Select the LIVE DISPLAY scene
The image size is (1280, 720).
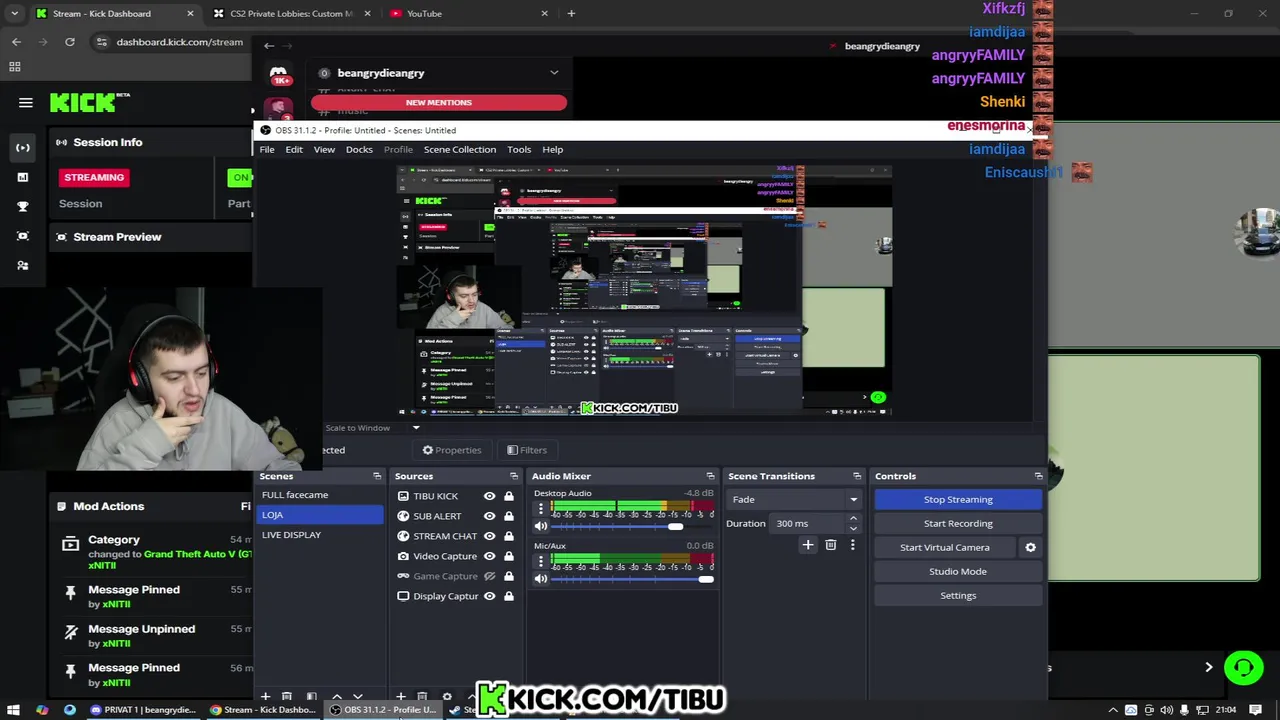point(320,535)
